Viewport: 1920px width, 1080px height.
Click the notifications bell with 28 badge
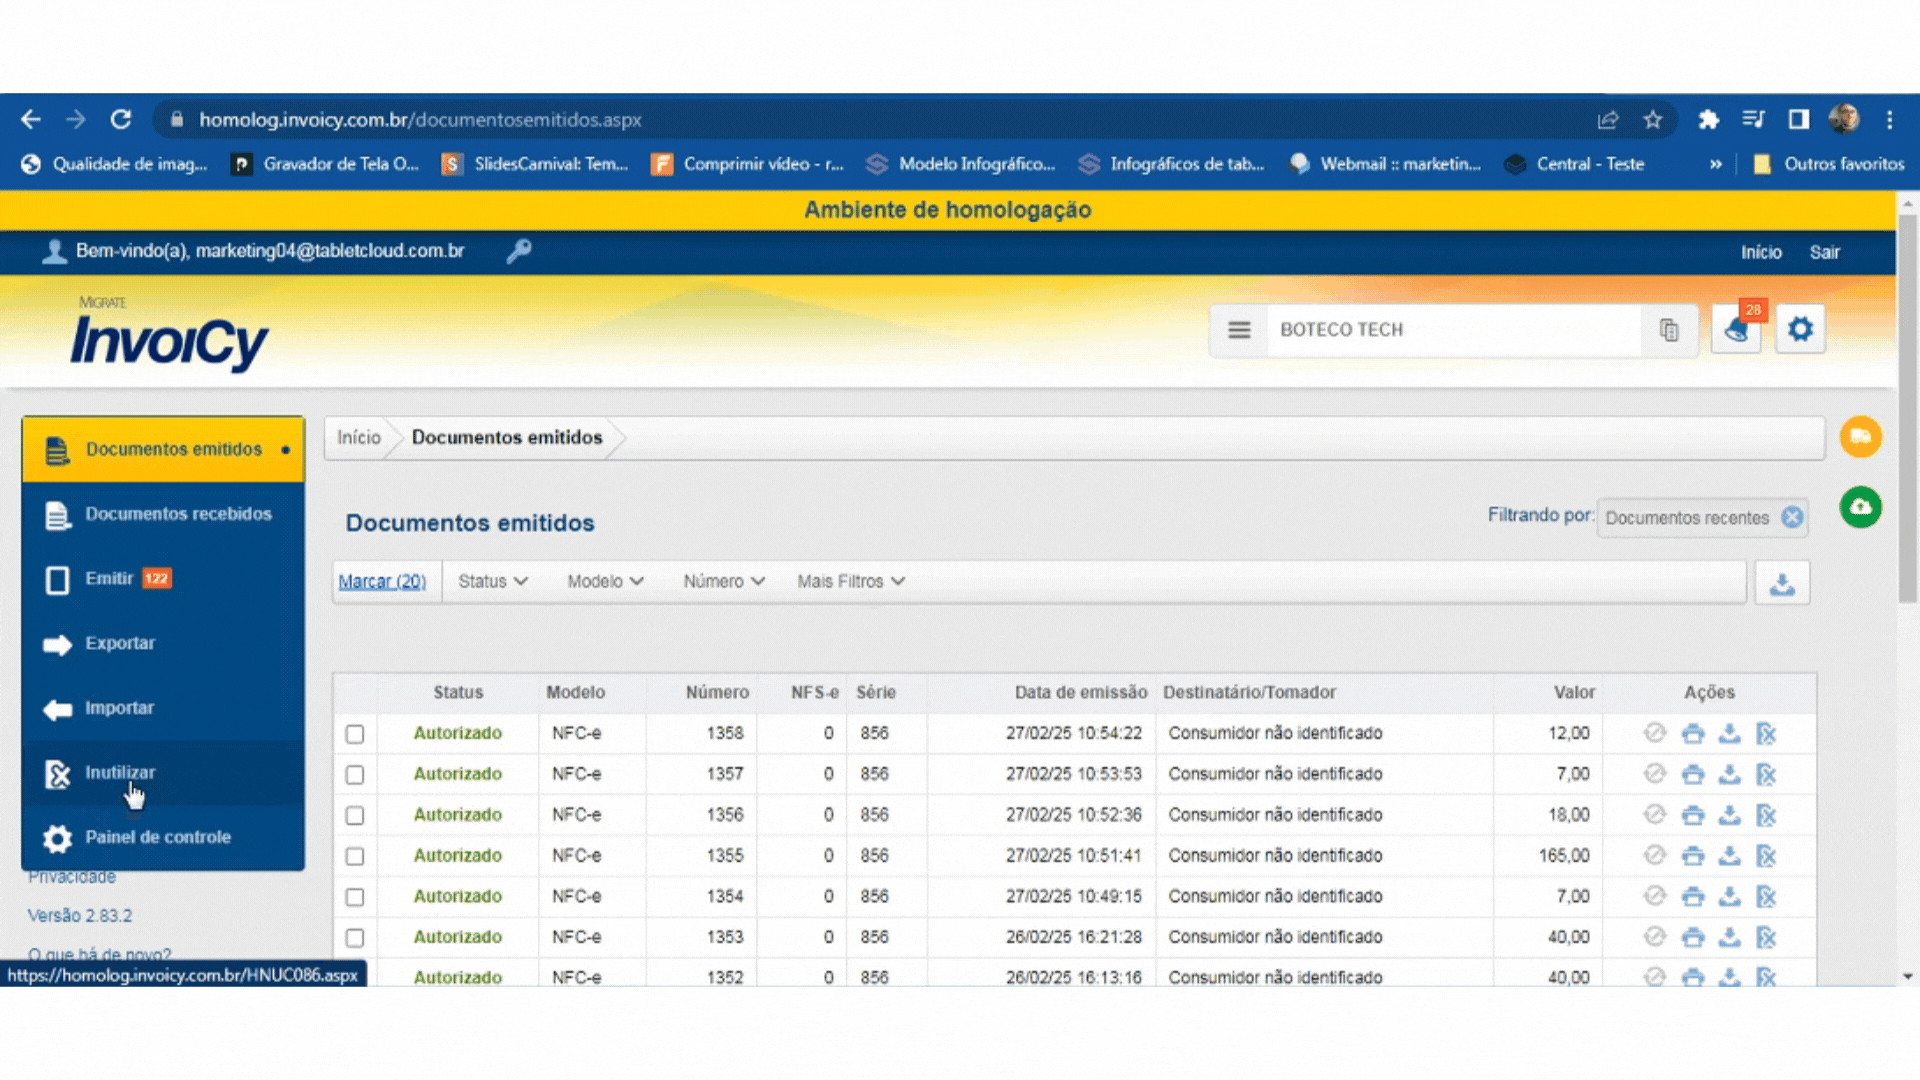1736,330
